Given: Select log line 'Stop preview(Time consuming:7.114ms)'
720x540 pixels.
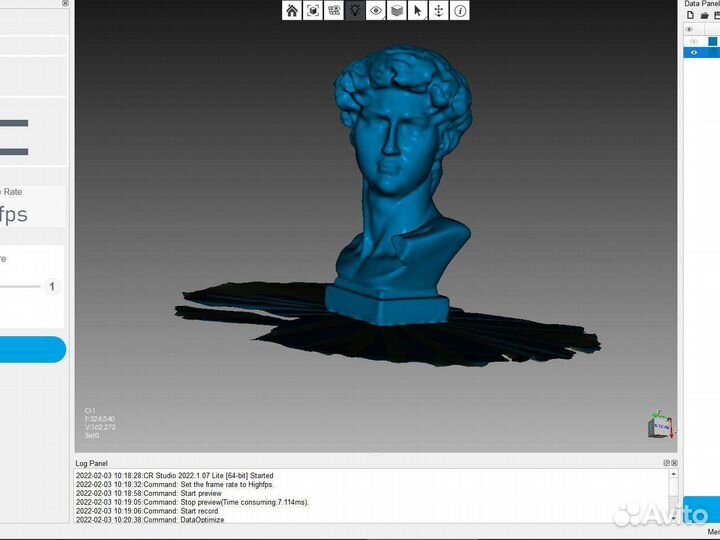Looking at the screenshot, I should point(193,502).
